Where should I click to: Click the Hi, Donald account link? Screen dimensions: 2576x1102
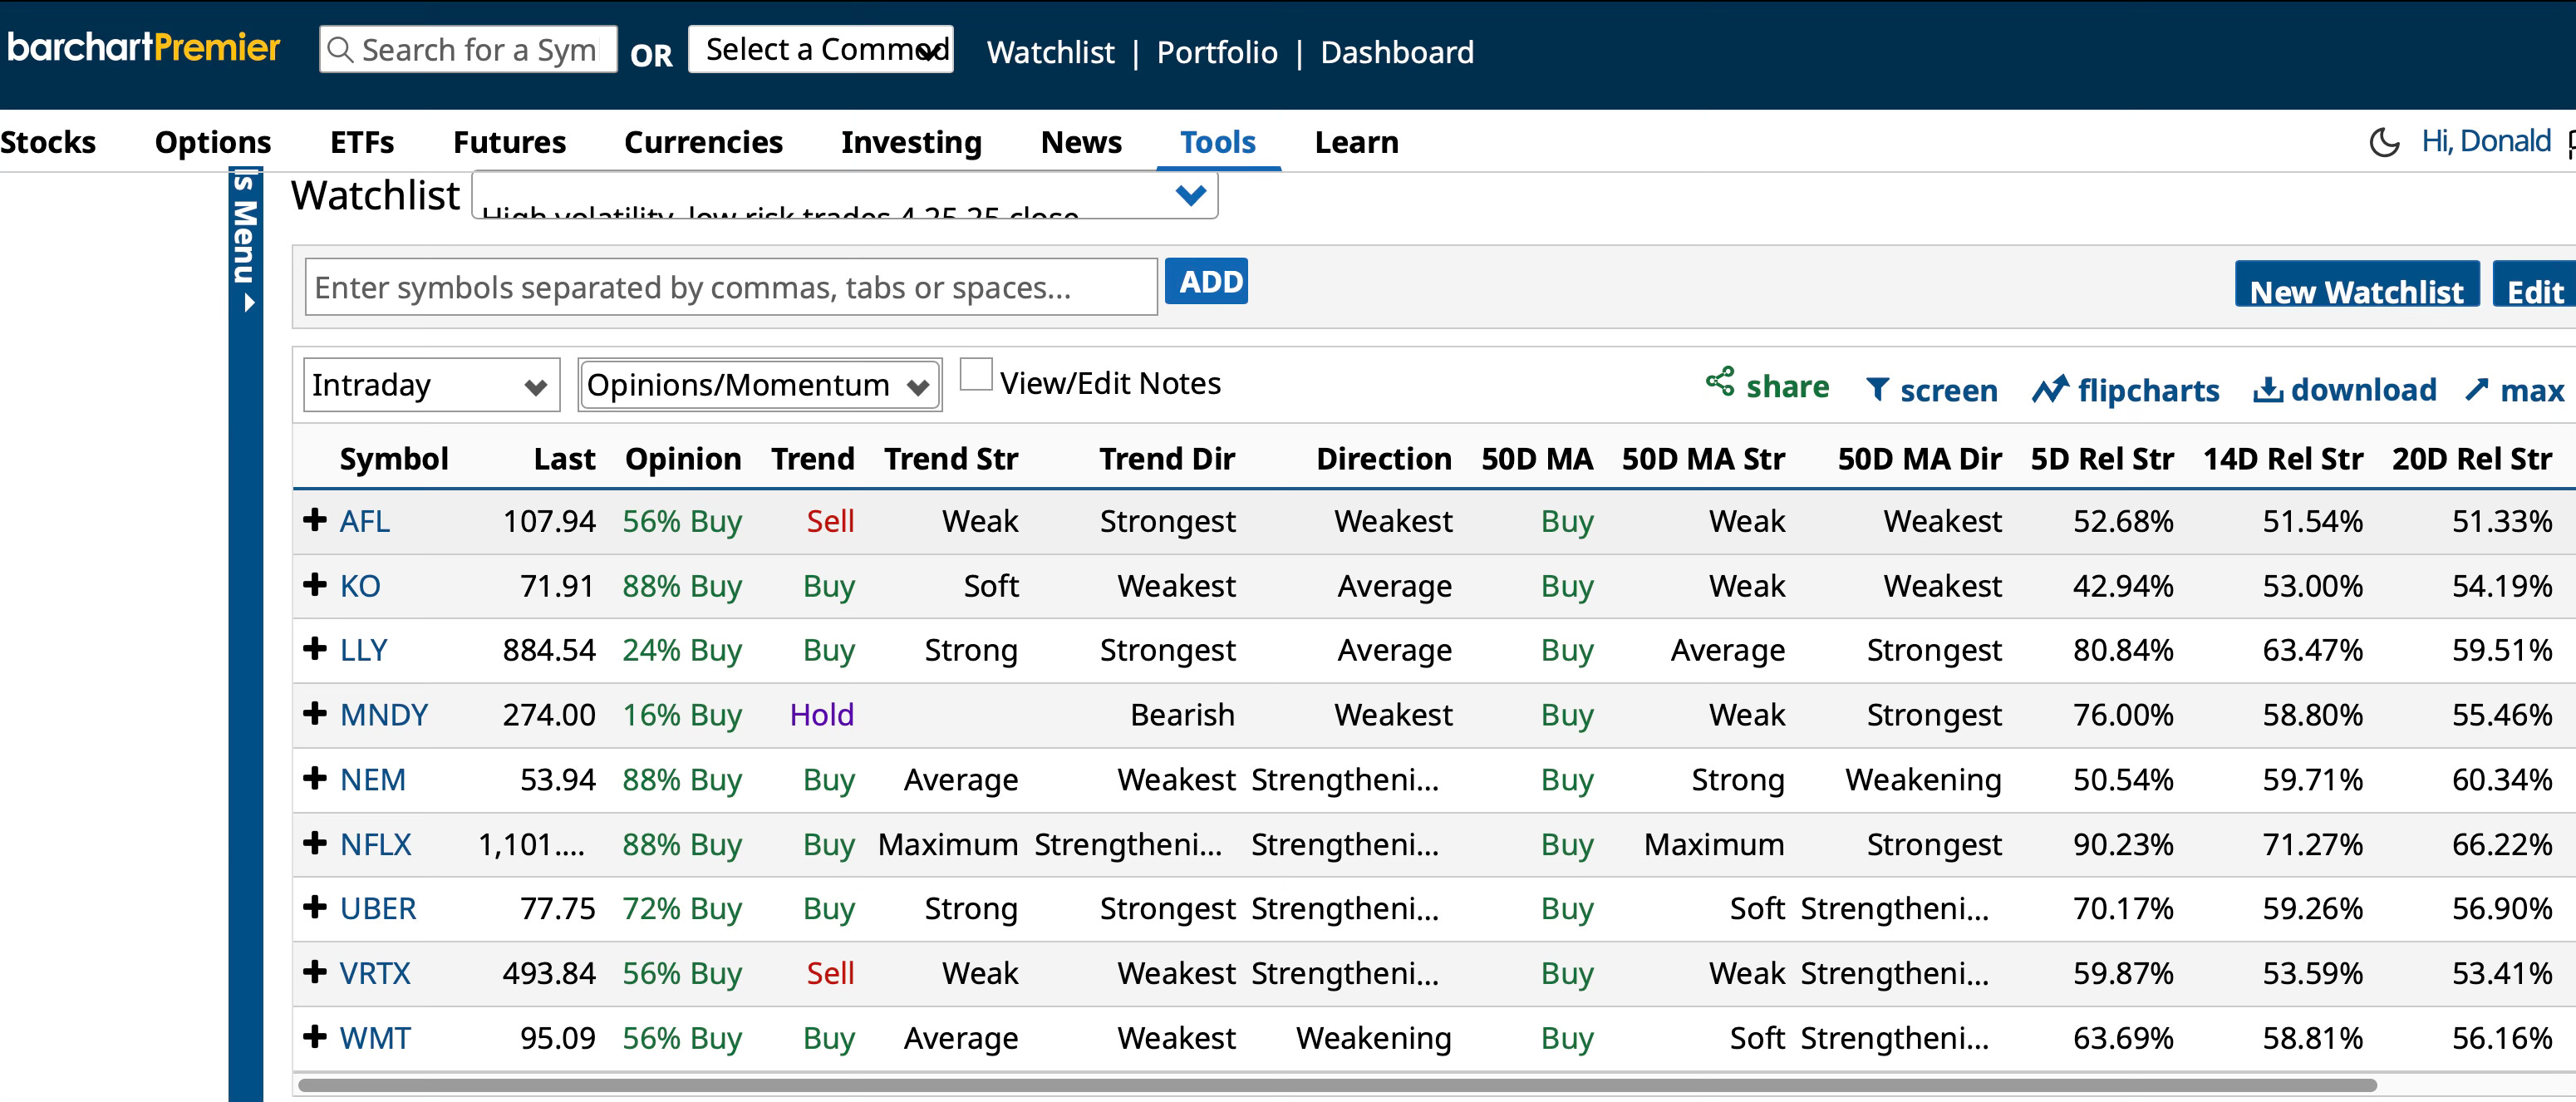click(2486, 141)
